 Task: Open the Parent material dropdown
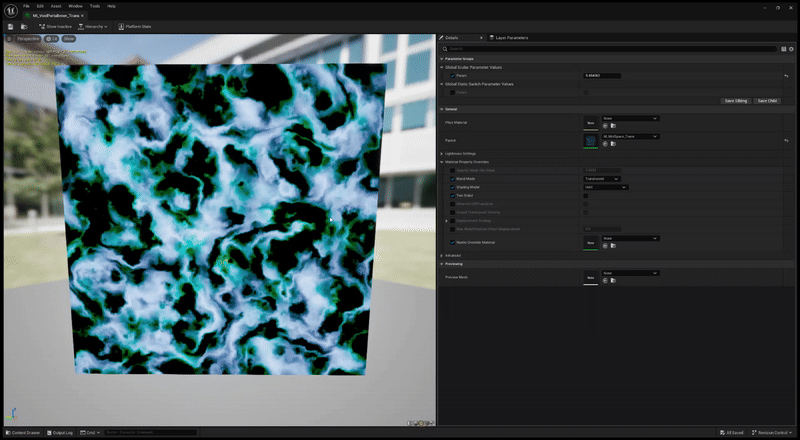click(x=631, y=136)
